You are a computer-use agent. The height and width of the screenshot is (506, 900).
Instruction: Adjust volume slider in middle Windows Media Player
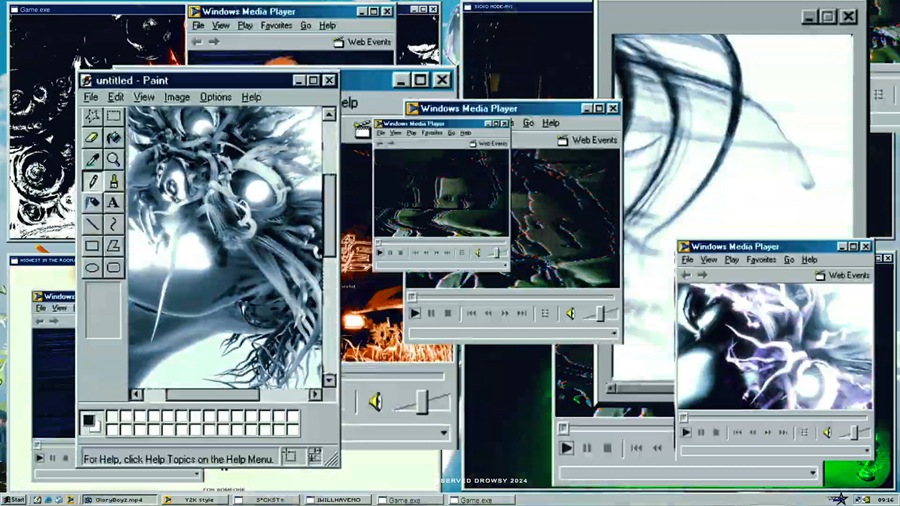point(600,313)
